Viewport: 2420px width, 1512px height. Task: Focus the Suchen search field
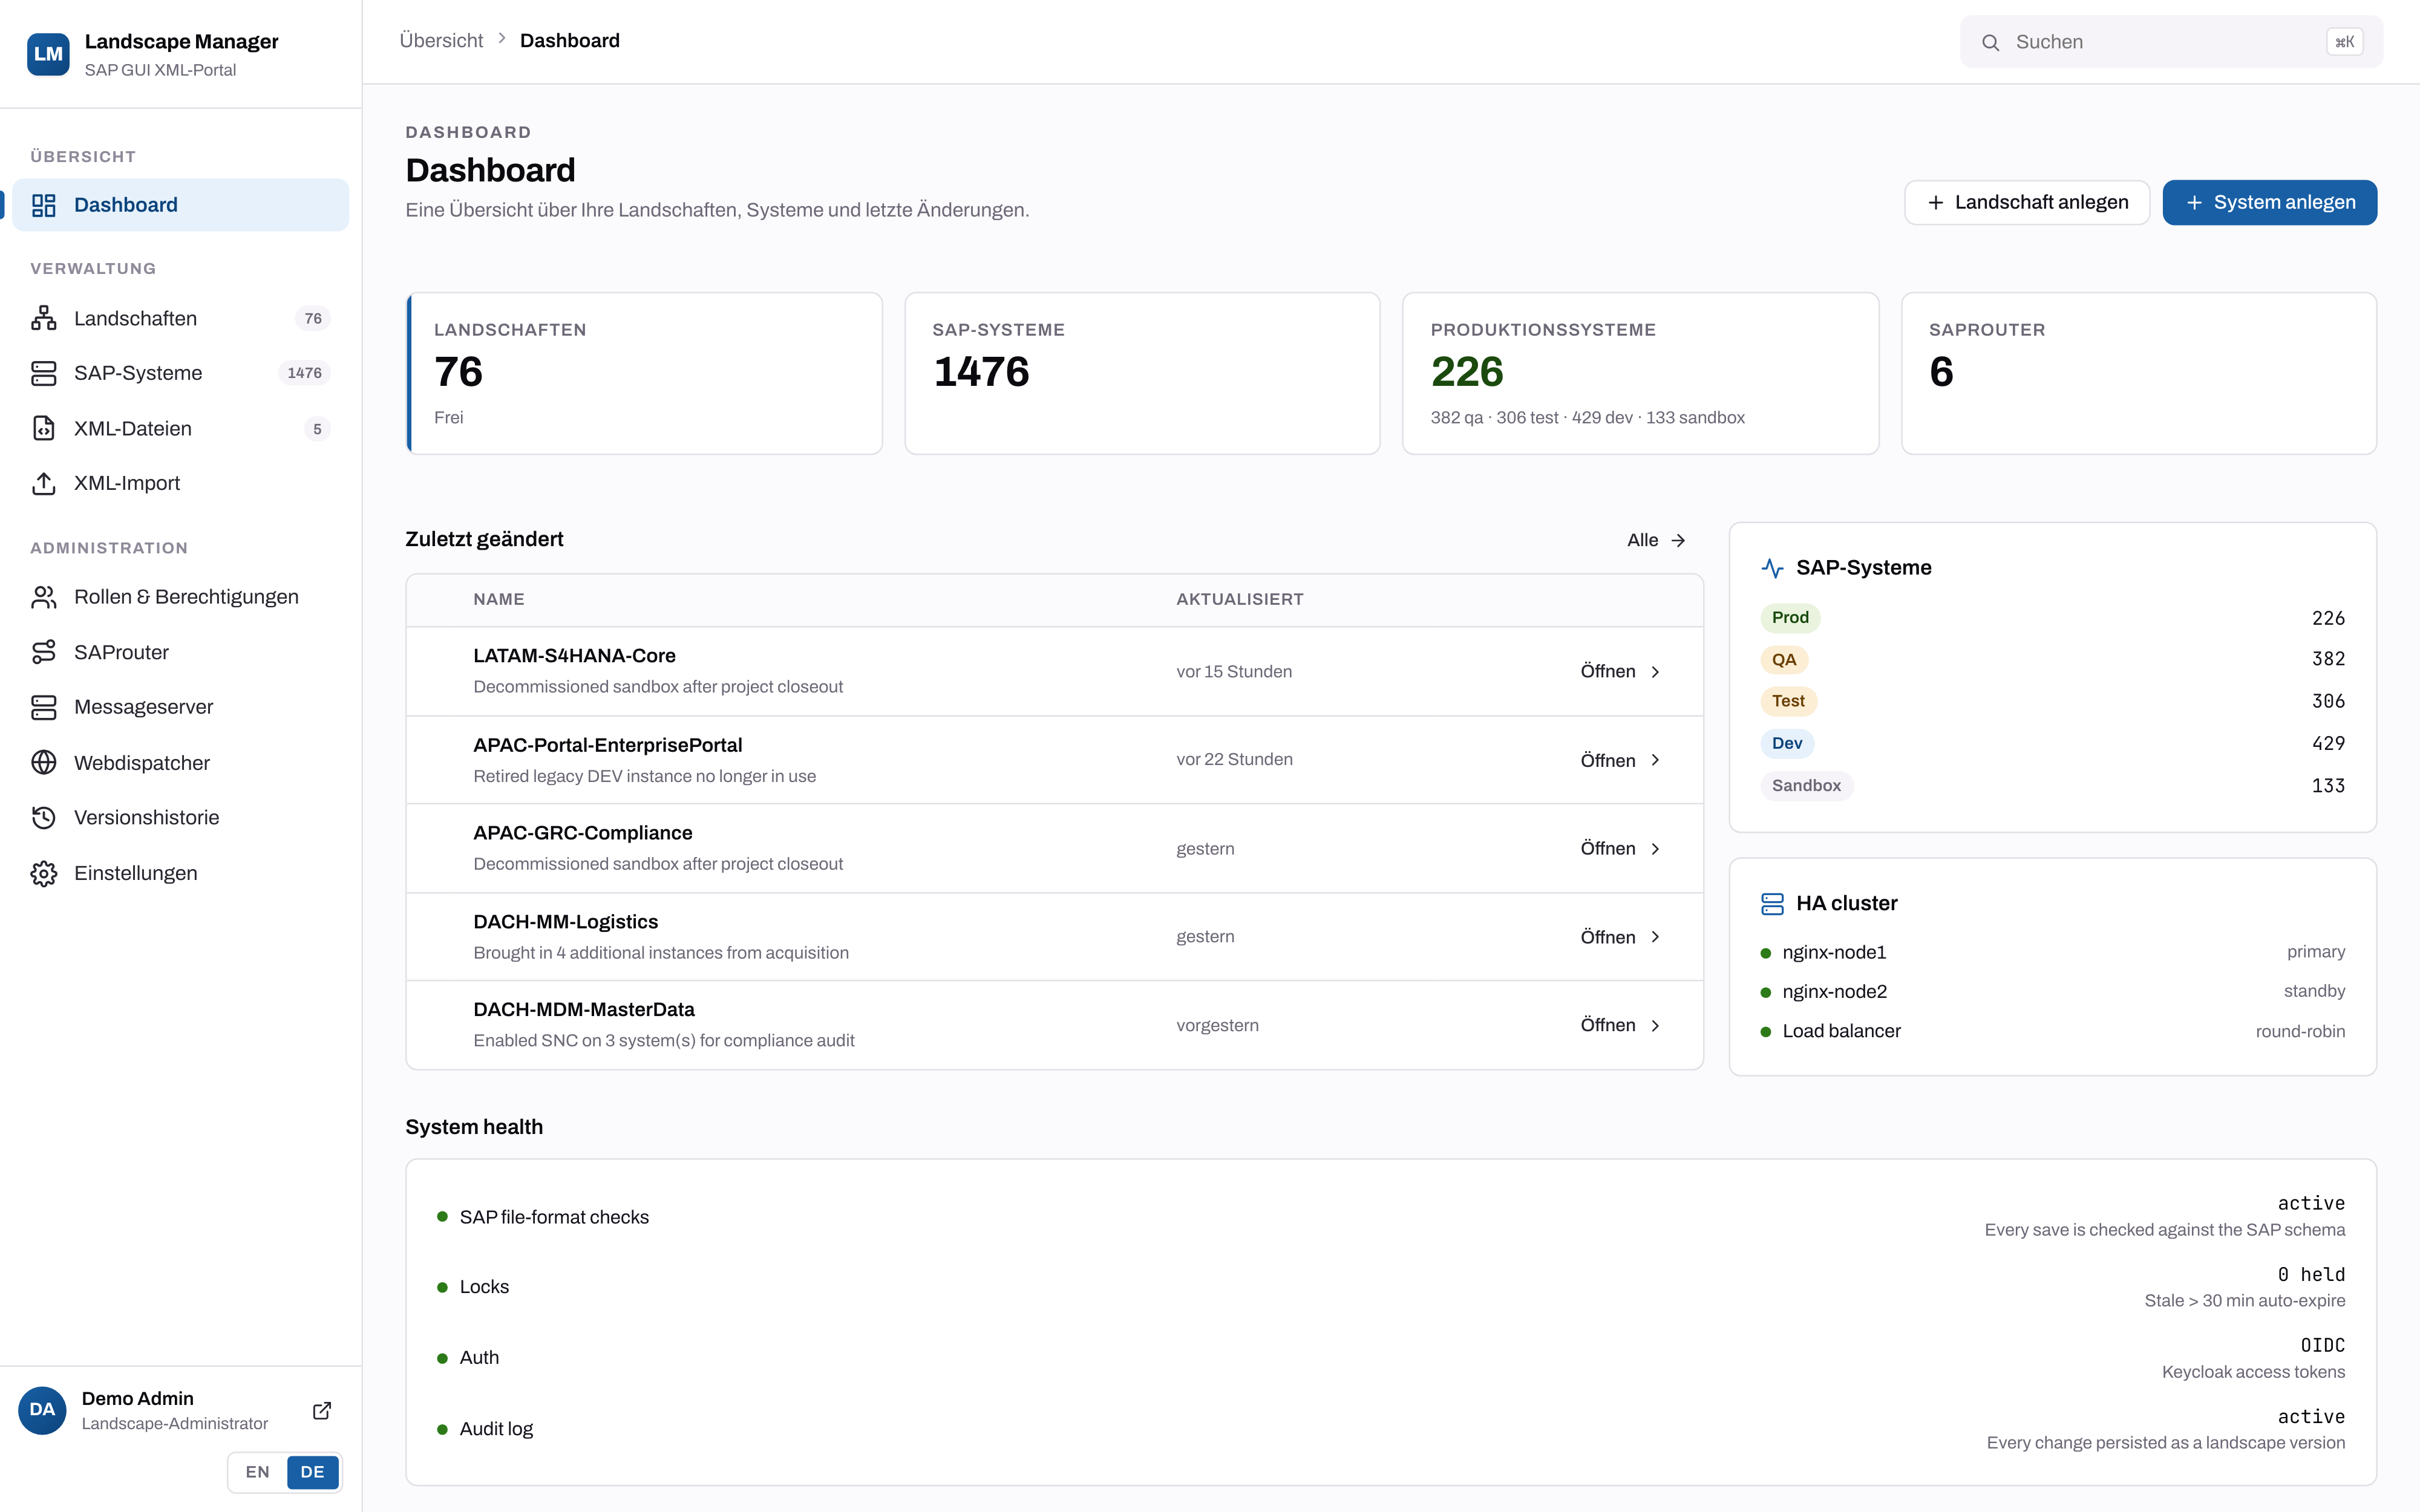(2171, 42)
